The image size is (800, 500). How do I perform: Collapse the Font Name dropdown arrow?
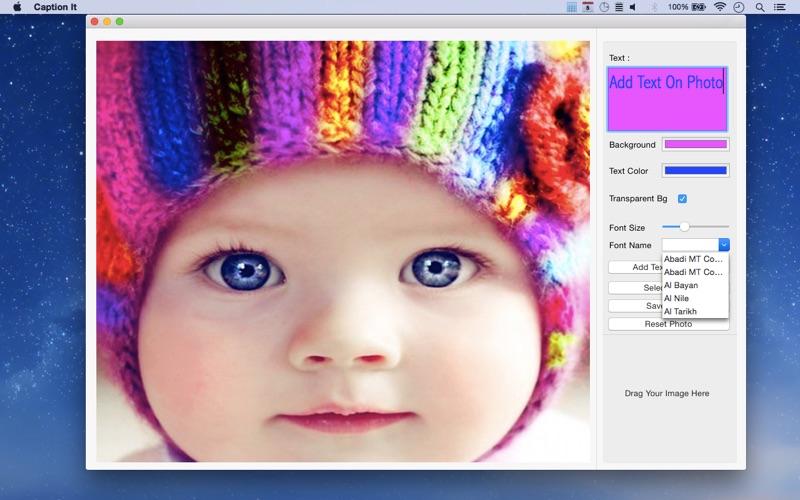(724, 245)
